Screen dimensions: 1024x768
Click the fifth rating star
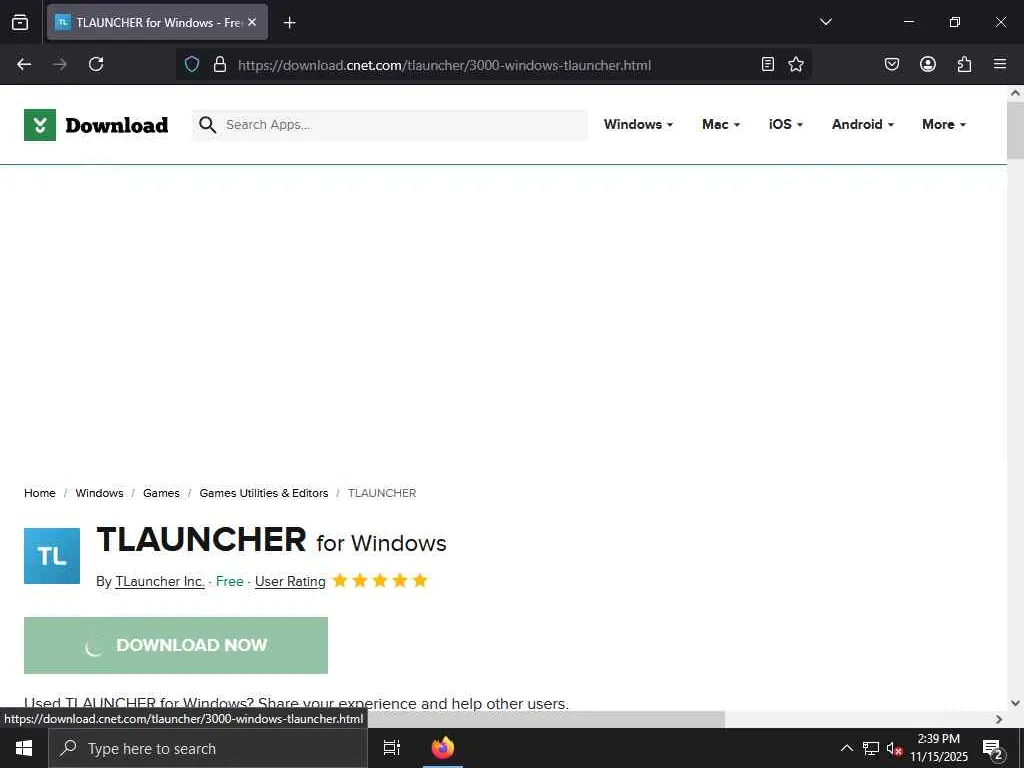420,580
